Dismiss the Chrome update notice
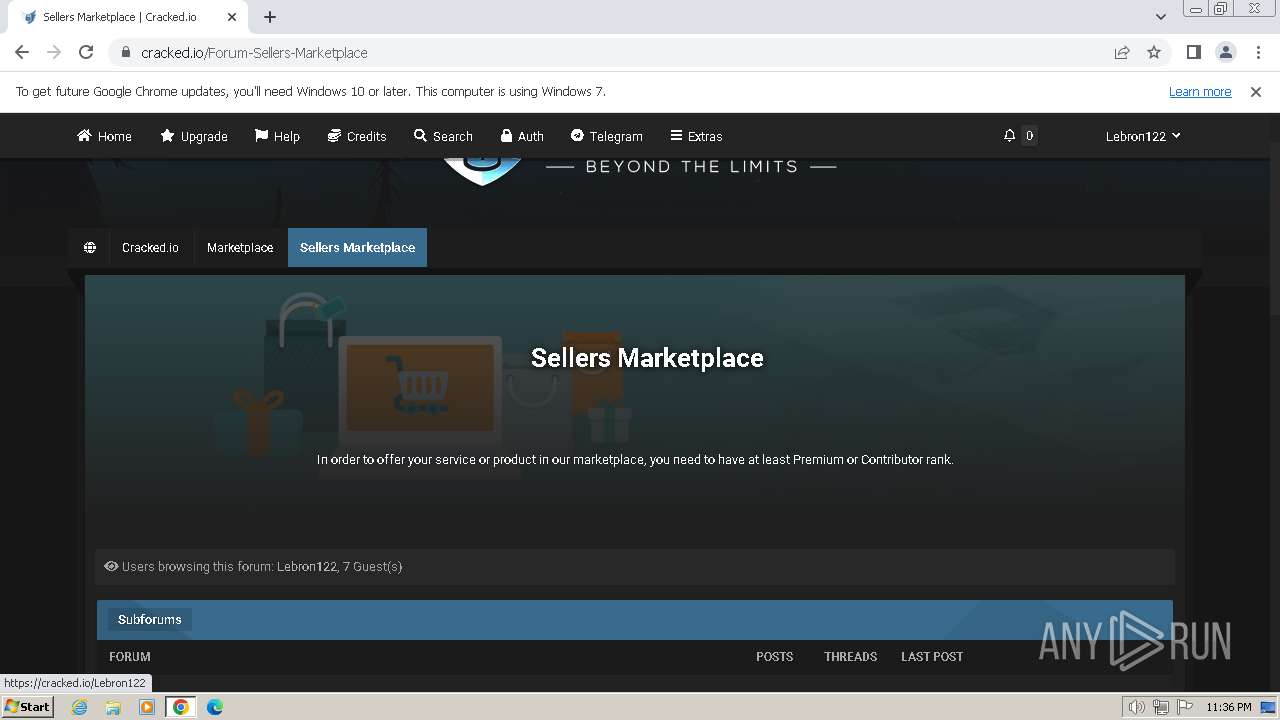This screenshot has height=720, width=1280. [x=1256, y=92]
